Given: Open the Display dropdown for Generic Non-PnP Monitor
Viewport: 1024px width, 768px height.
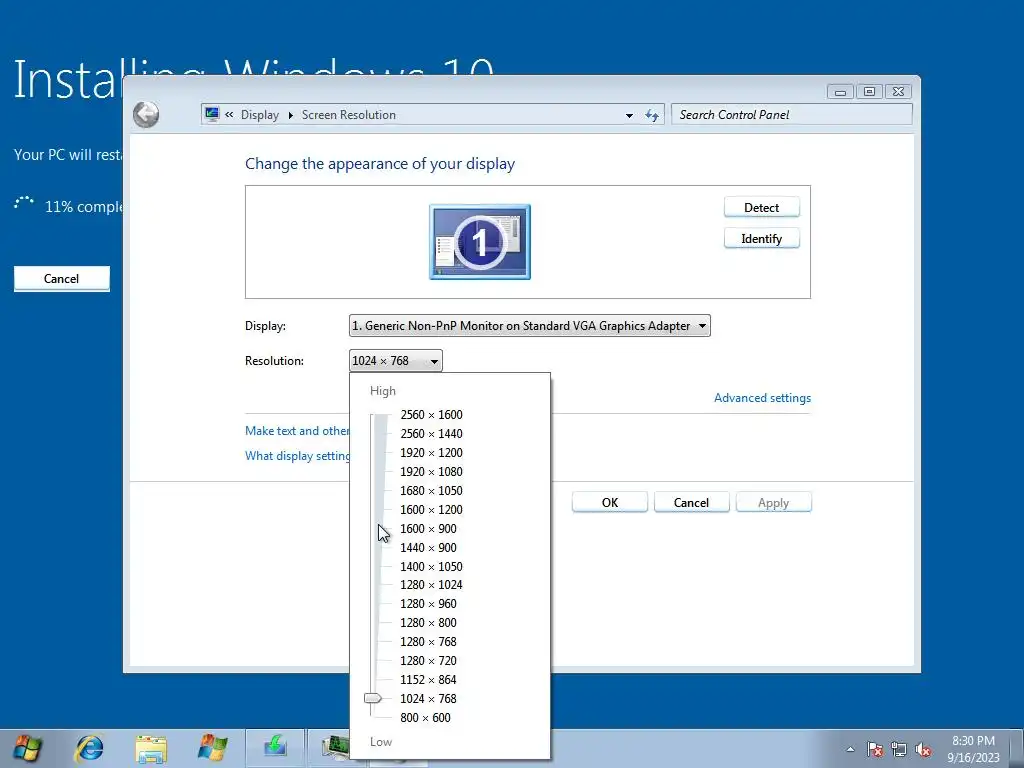Looking at the screenshot, I should tap(530, 325).
